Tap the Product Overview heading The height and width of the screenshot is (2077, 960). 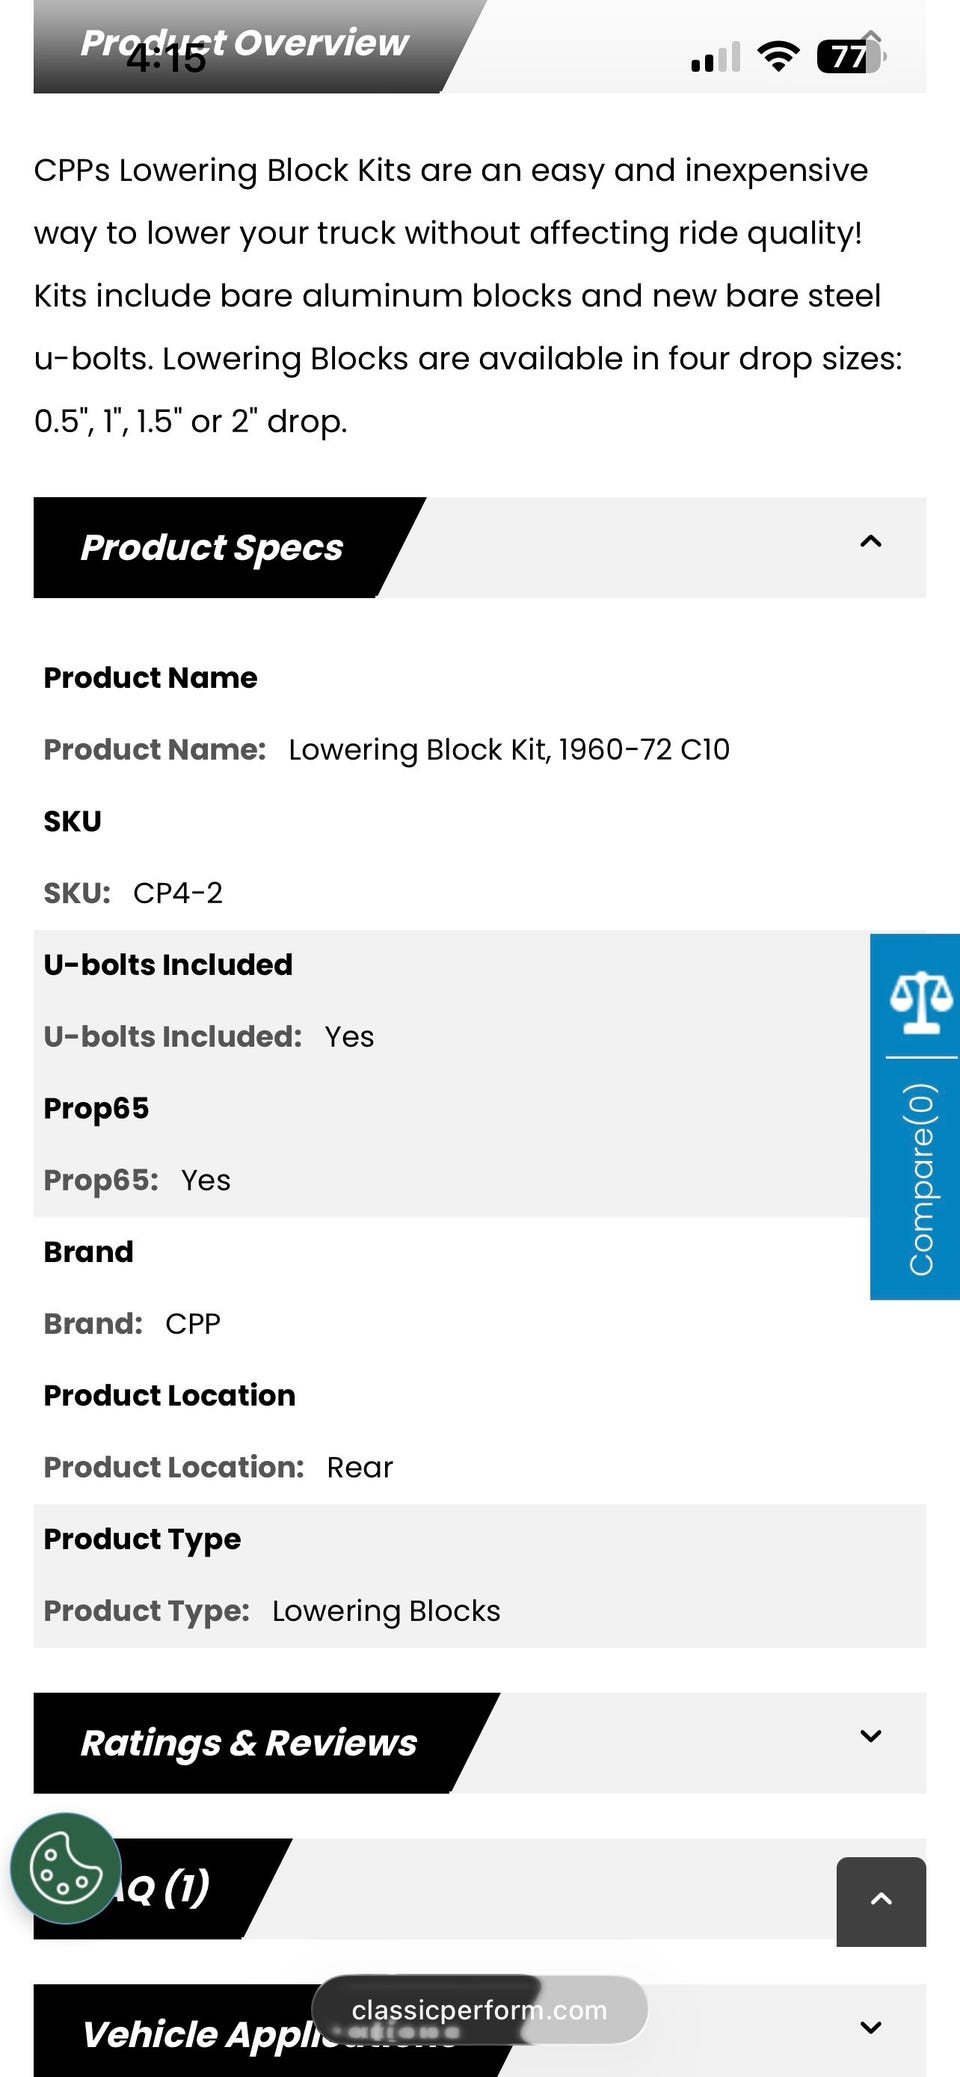(x=244, y=43)
